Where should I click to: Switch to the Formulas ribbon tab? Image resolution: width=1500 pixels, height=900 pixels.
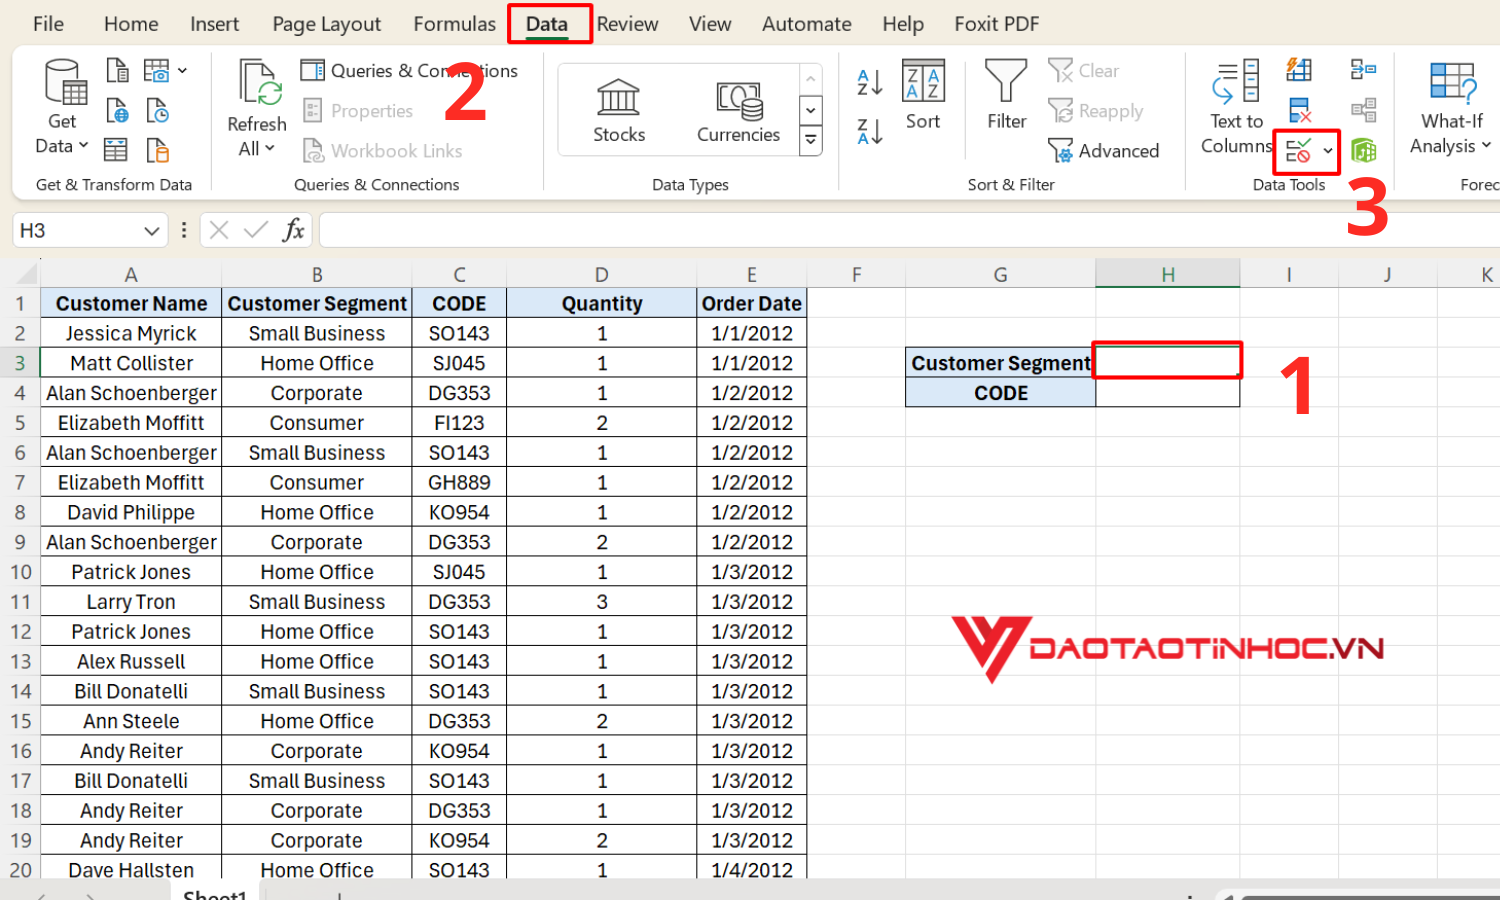[454, 24]
